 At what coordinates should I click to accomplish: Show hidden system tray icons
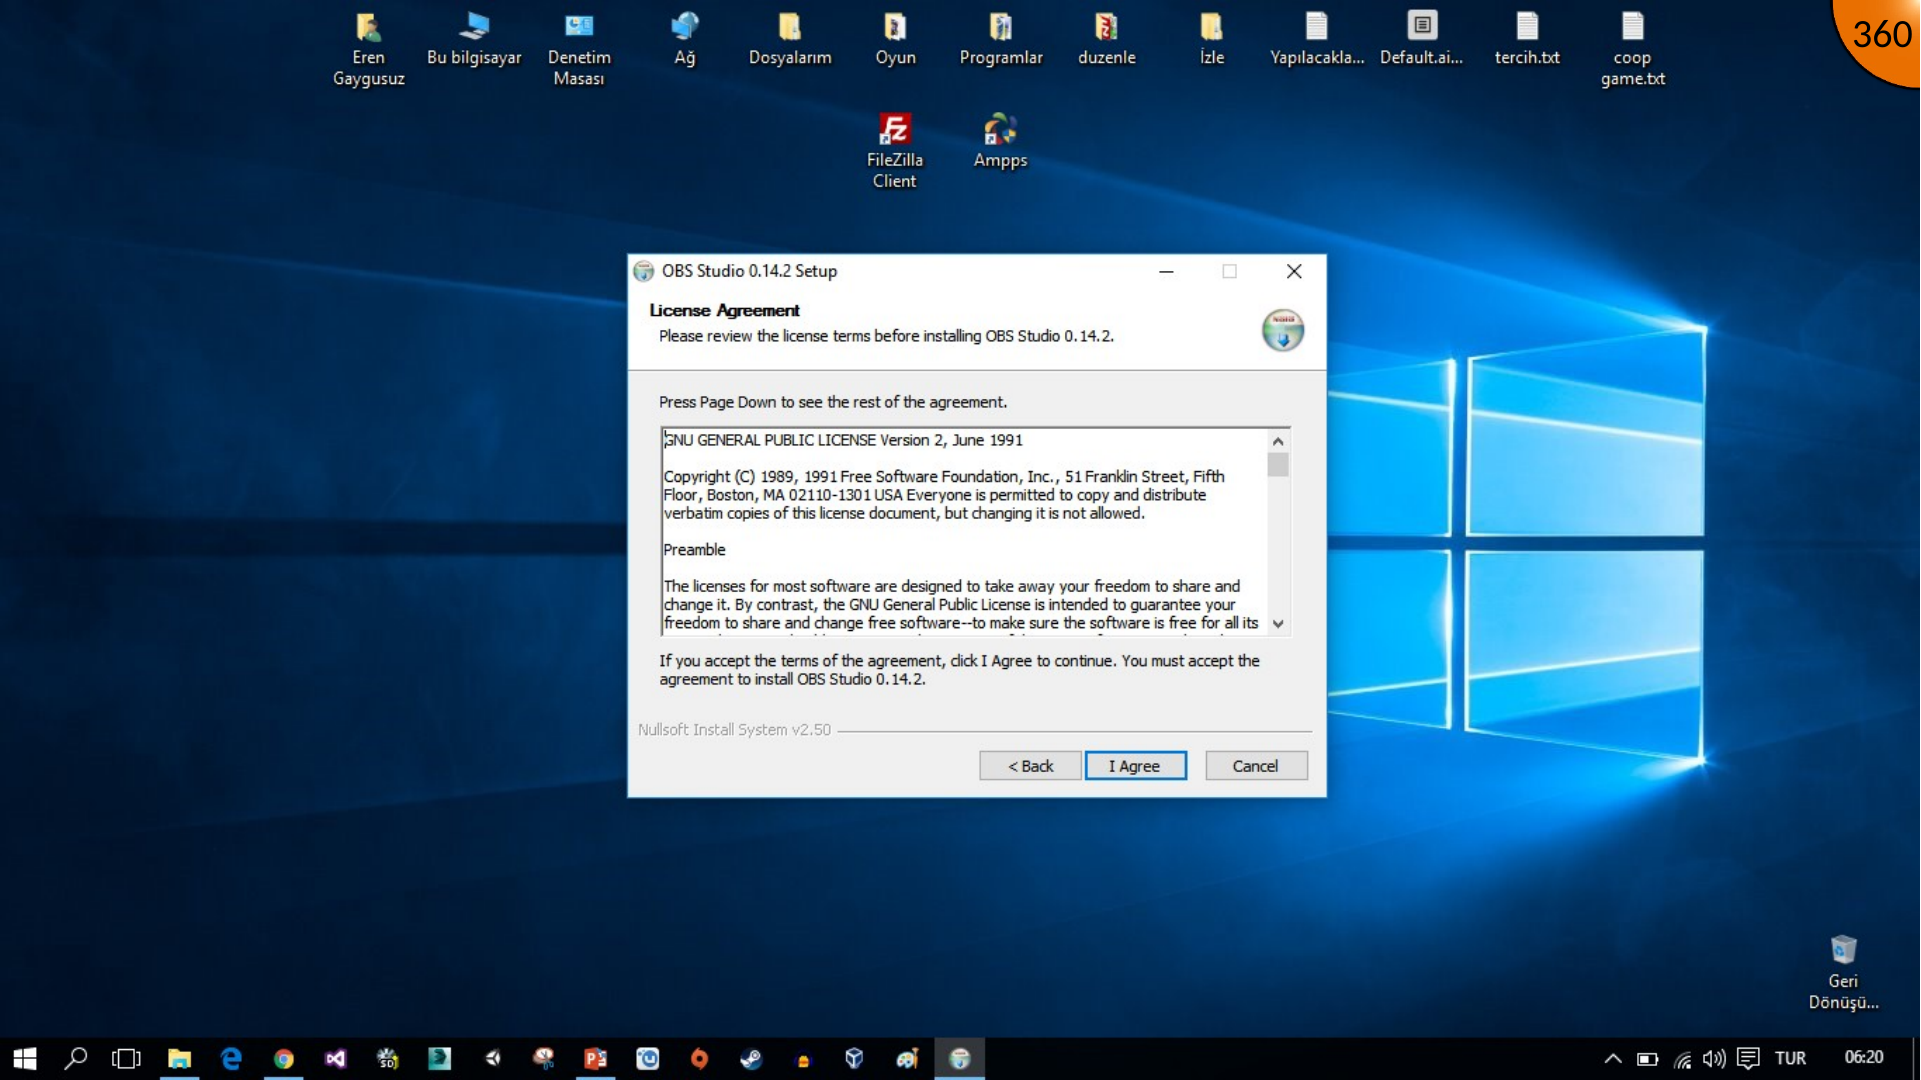(x=1612, y=1058)
